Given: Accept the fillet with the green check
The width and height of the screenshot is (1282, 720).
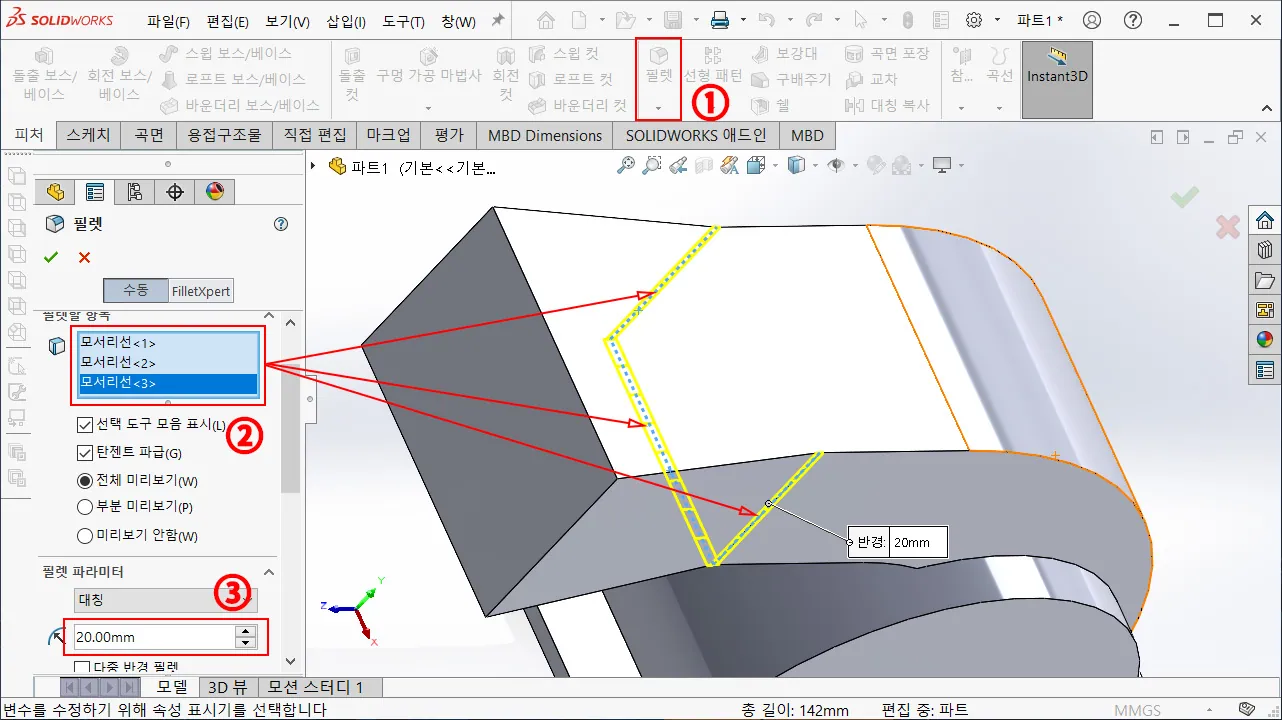Looking at the screenshot, I should pos(51,257).
